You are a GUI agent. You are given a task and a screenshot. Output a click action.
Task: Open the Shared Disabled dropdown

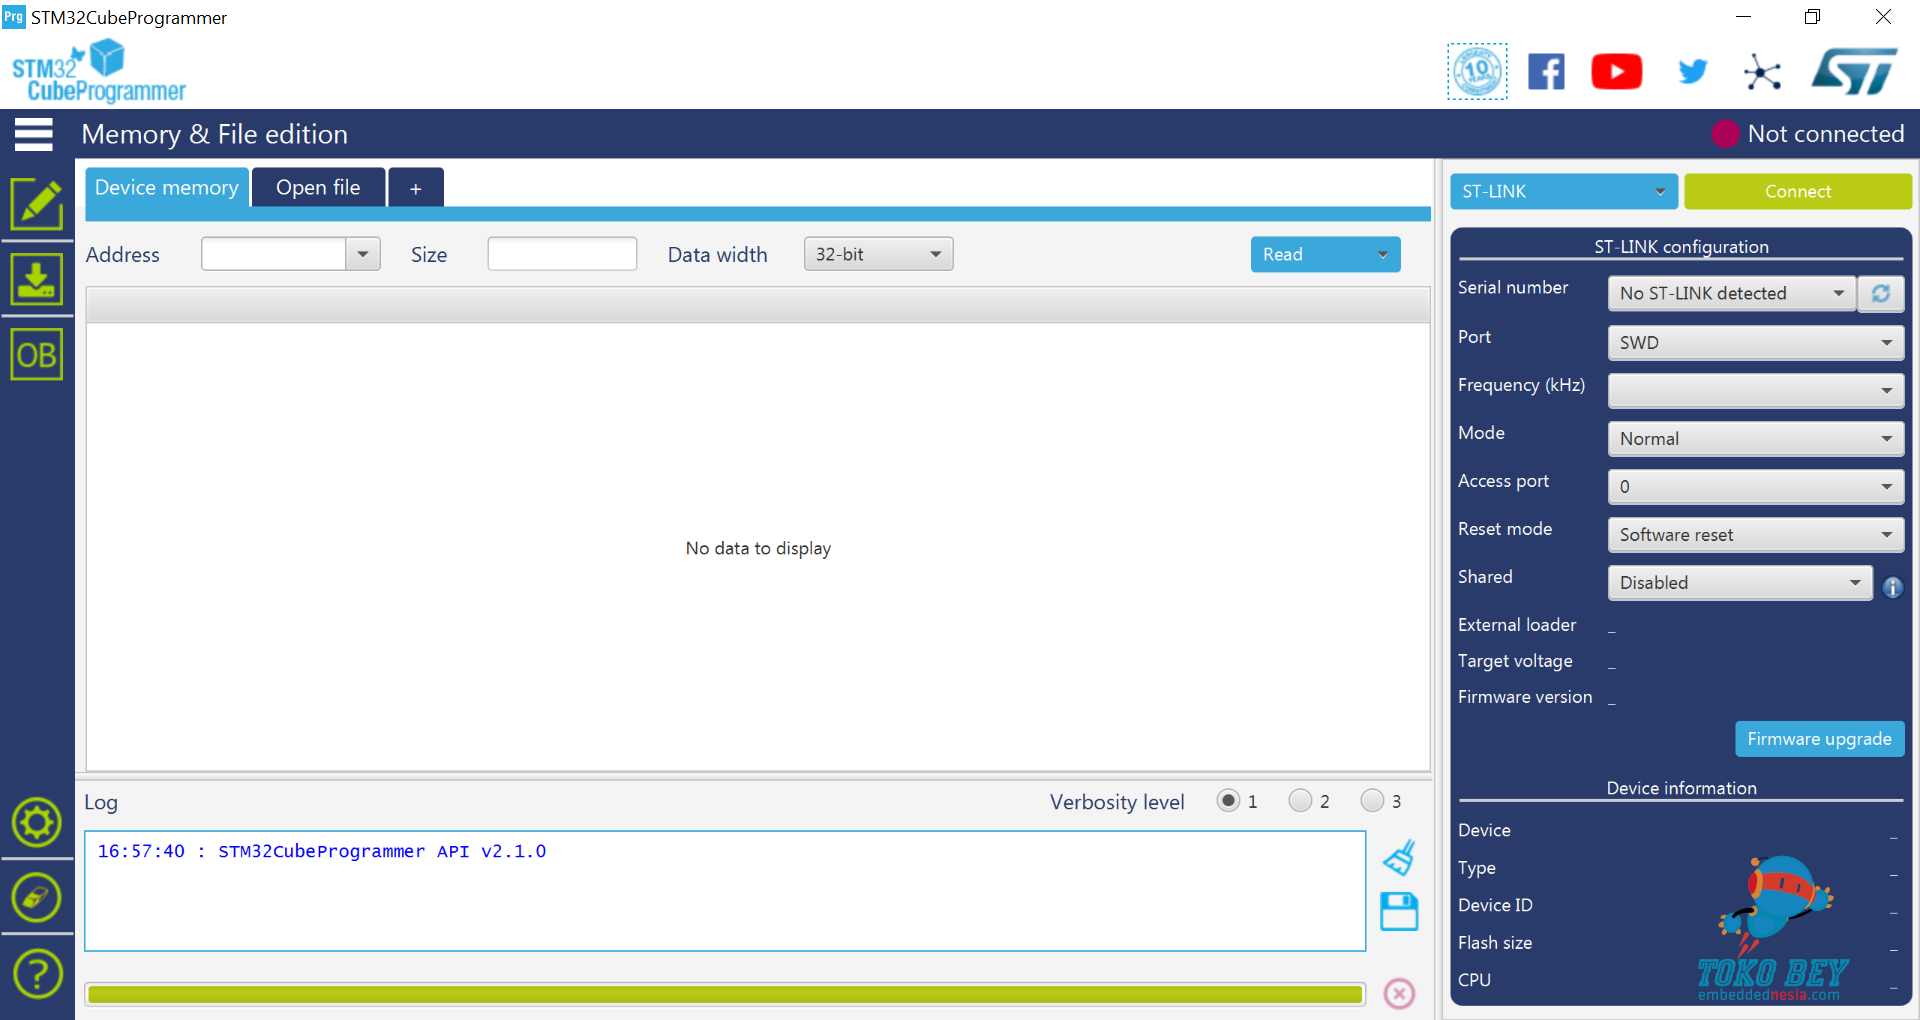pos(1740,582)
